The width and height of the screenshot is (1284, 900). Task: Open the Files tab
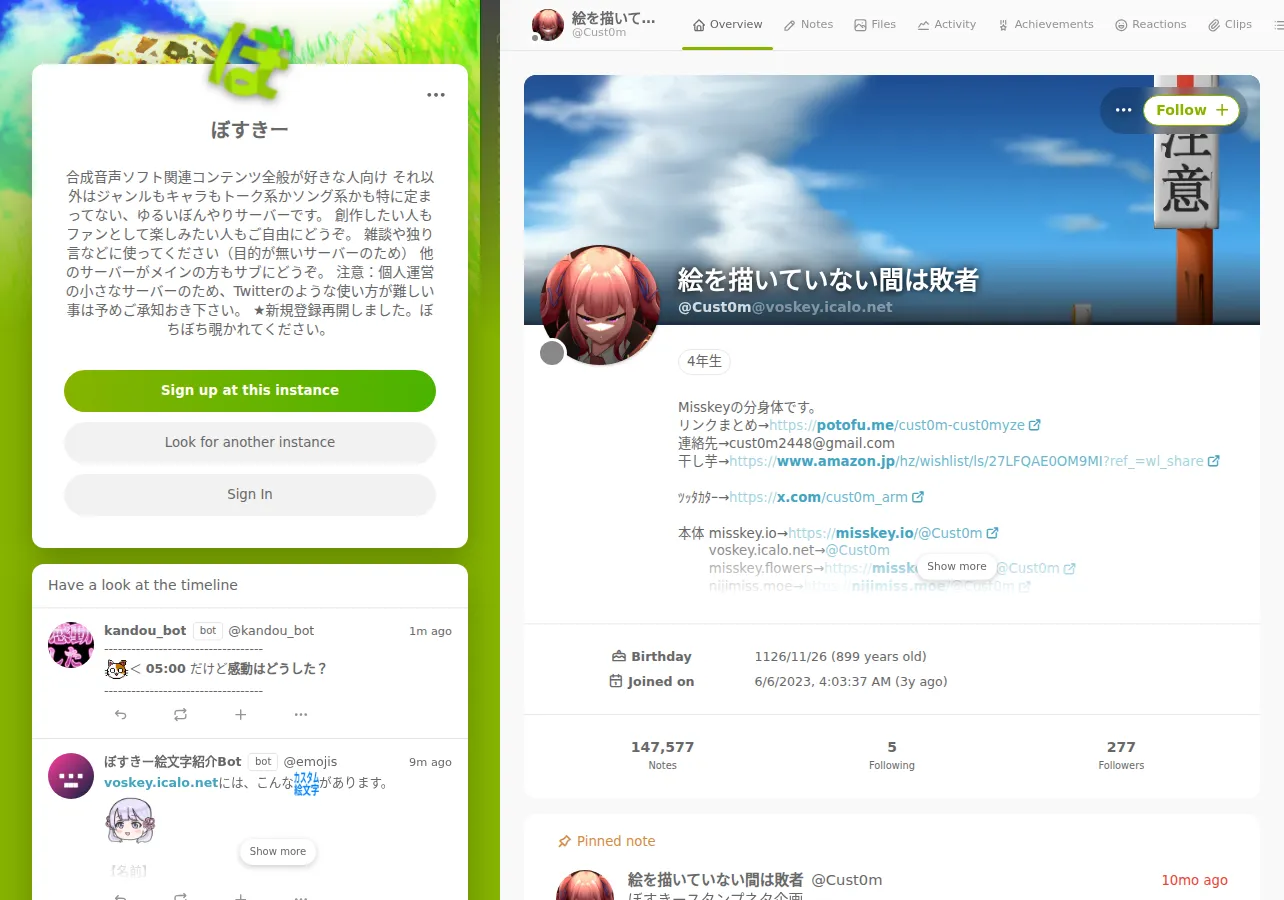[x=875, y=25]
